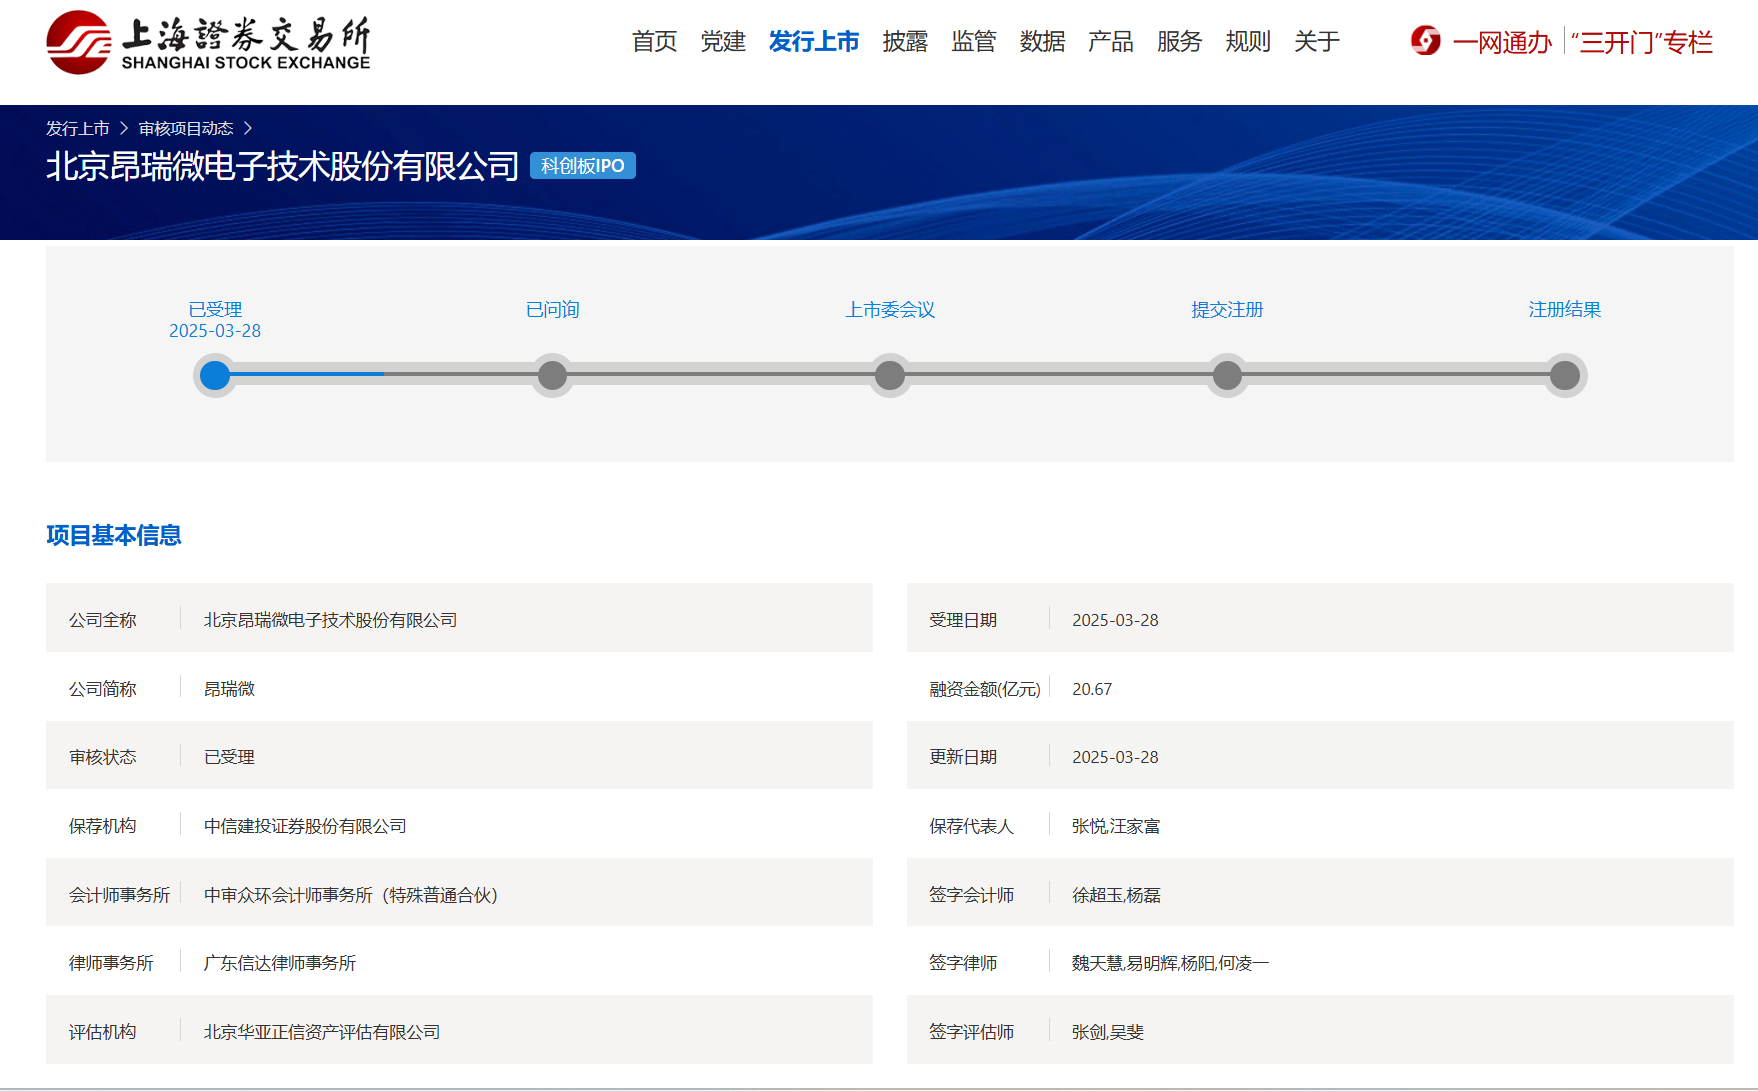
Task: Open the "三开门"专栏 link
Action: click(1641, 42)
